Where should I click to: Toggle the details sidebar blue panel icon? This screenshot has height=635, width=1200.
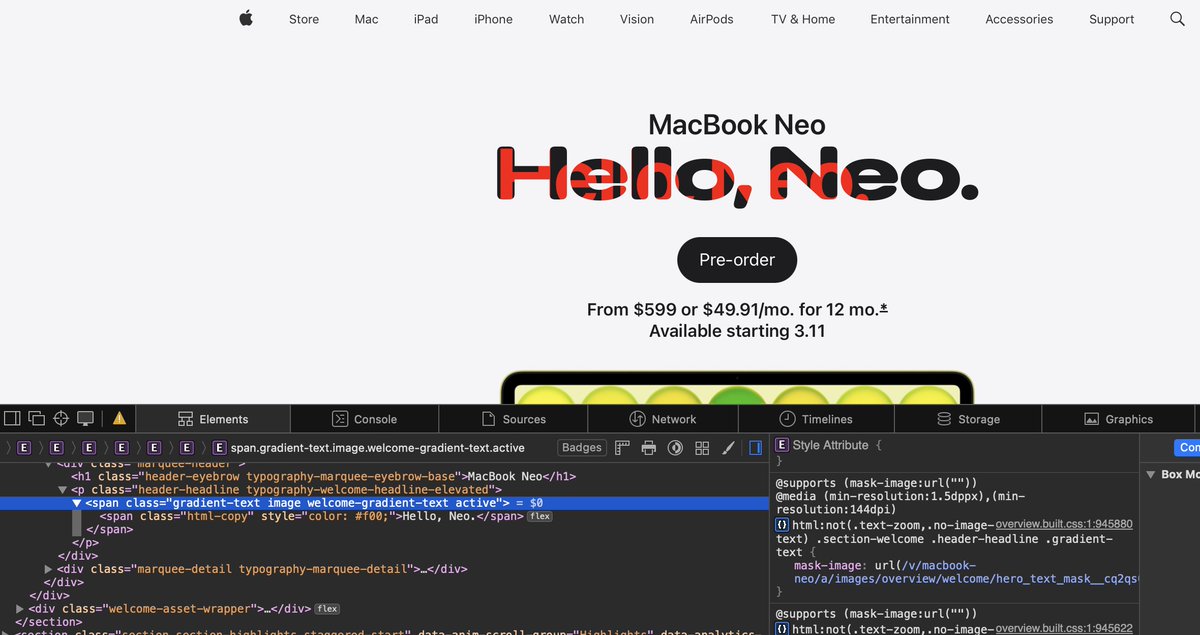coord(755,447)
